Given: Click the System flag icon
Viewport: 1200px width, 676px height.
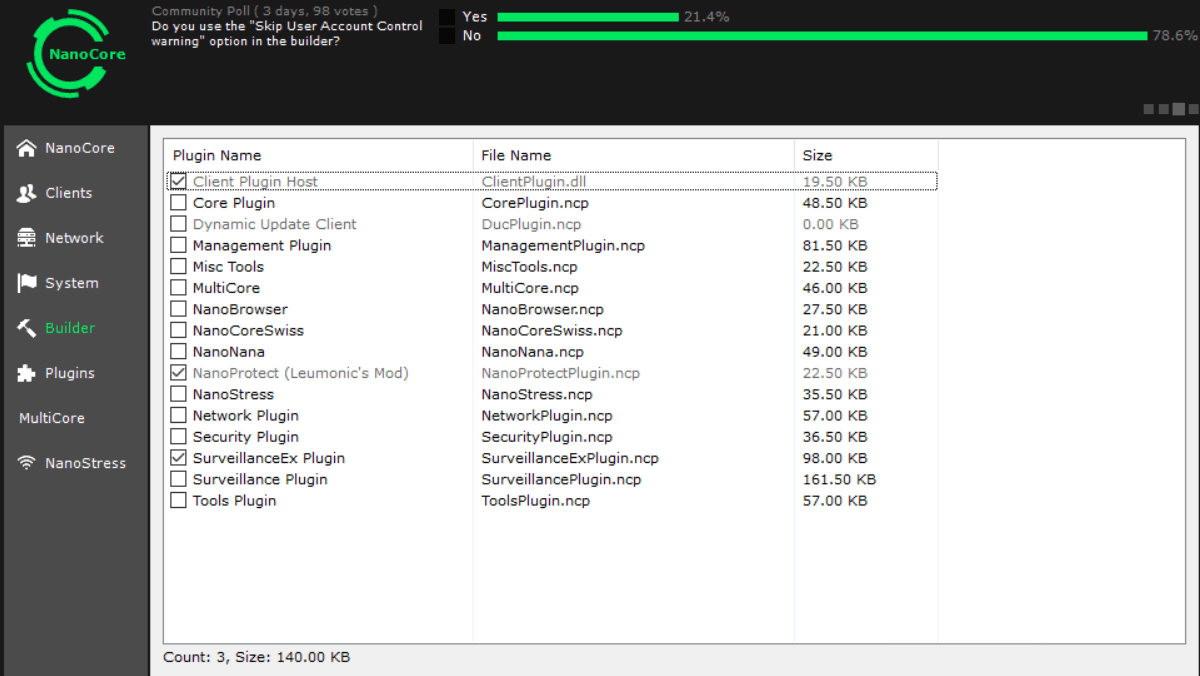Looking at the screenshot, I should tap(27, 283).
